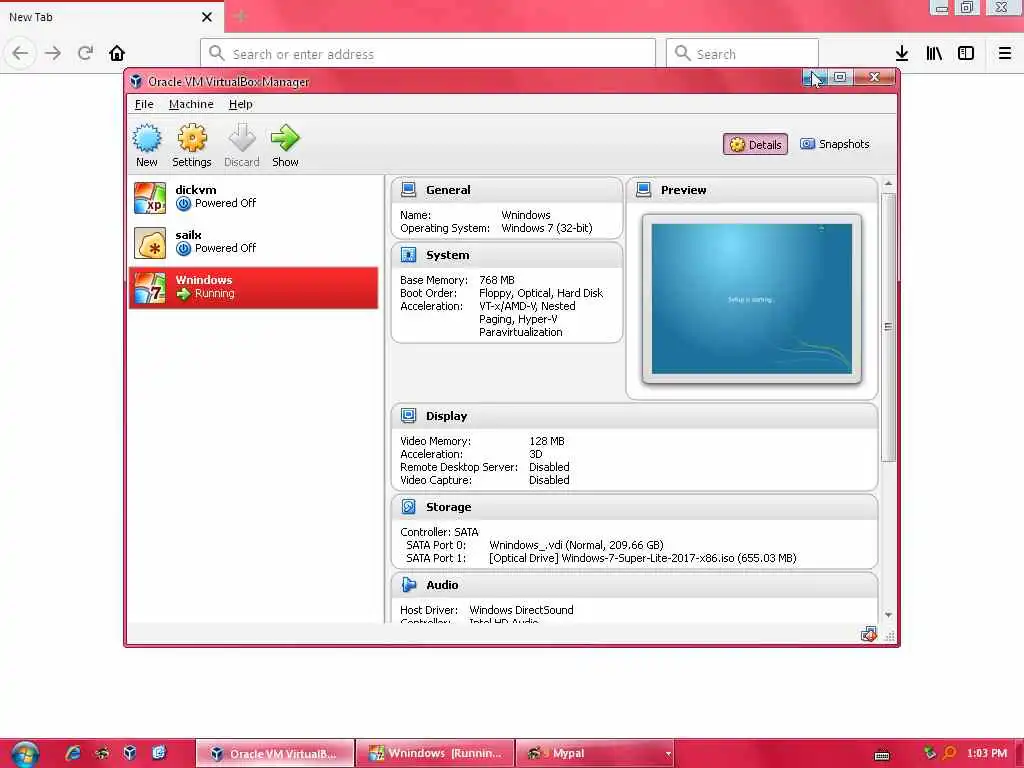
Task: Click the on-screen keyboard tray icon
Action: pyautogui.click(x=882, y=756)
